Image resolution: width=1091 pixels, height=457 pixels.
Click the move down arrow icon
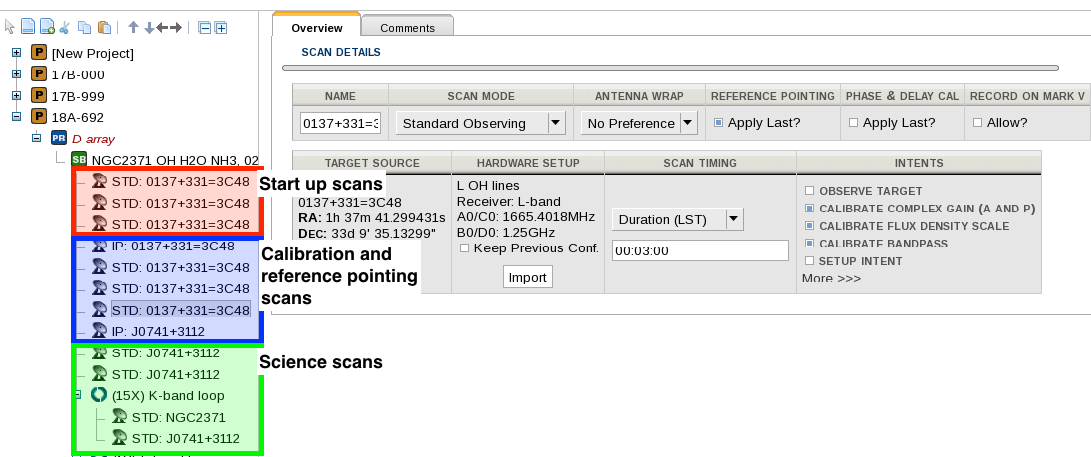pyautogui.click(x=148, y=27)
